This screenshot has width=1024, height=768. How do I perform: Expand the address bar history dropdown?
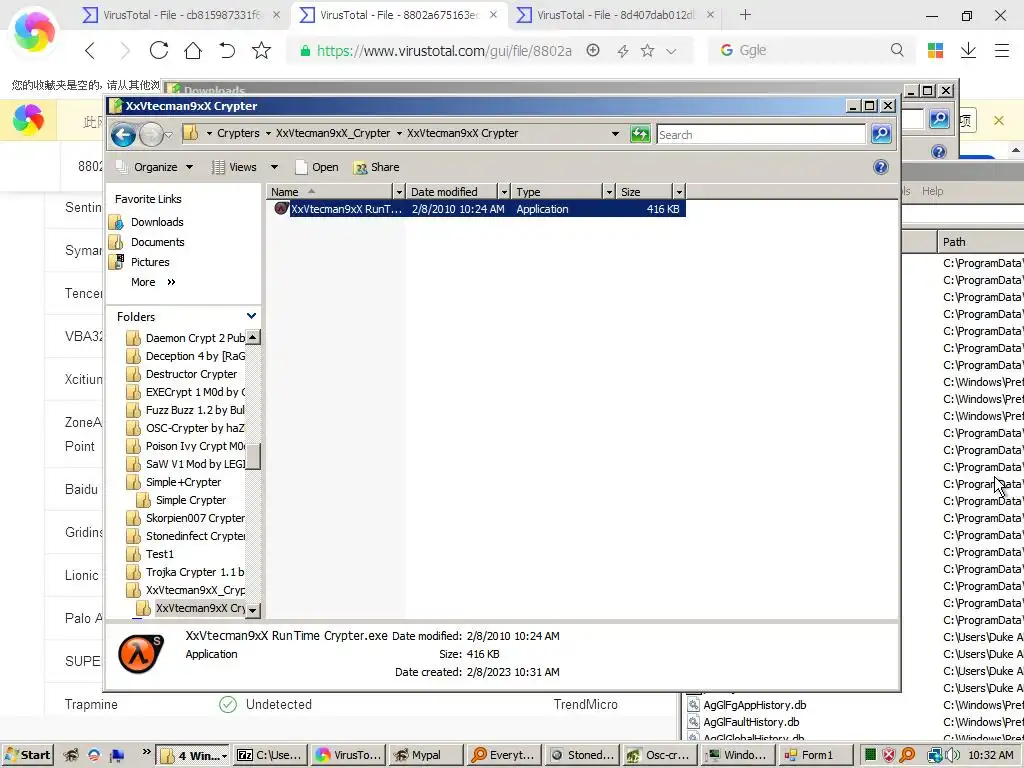coord(615,134)
